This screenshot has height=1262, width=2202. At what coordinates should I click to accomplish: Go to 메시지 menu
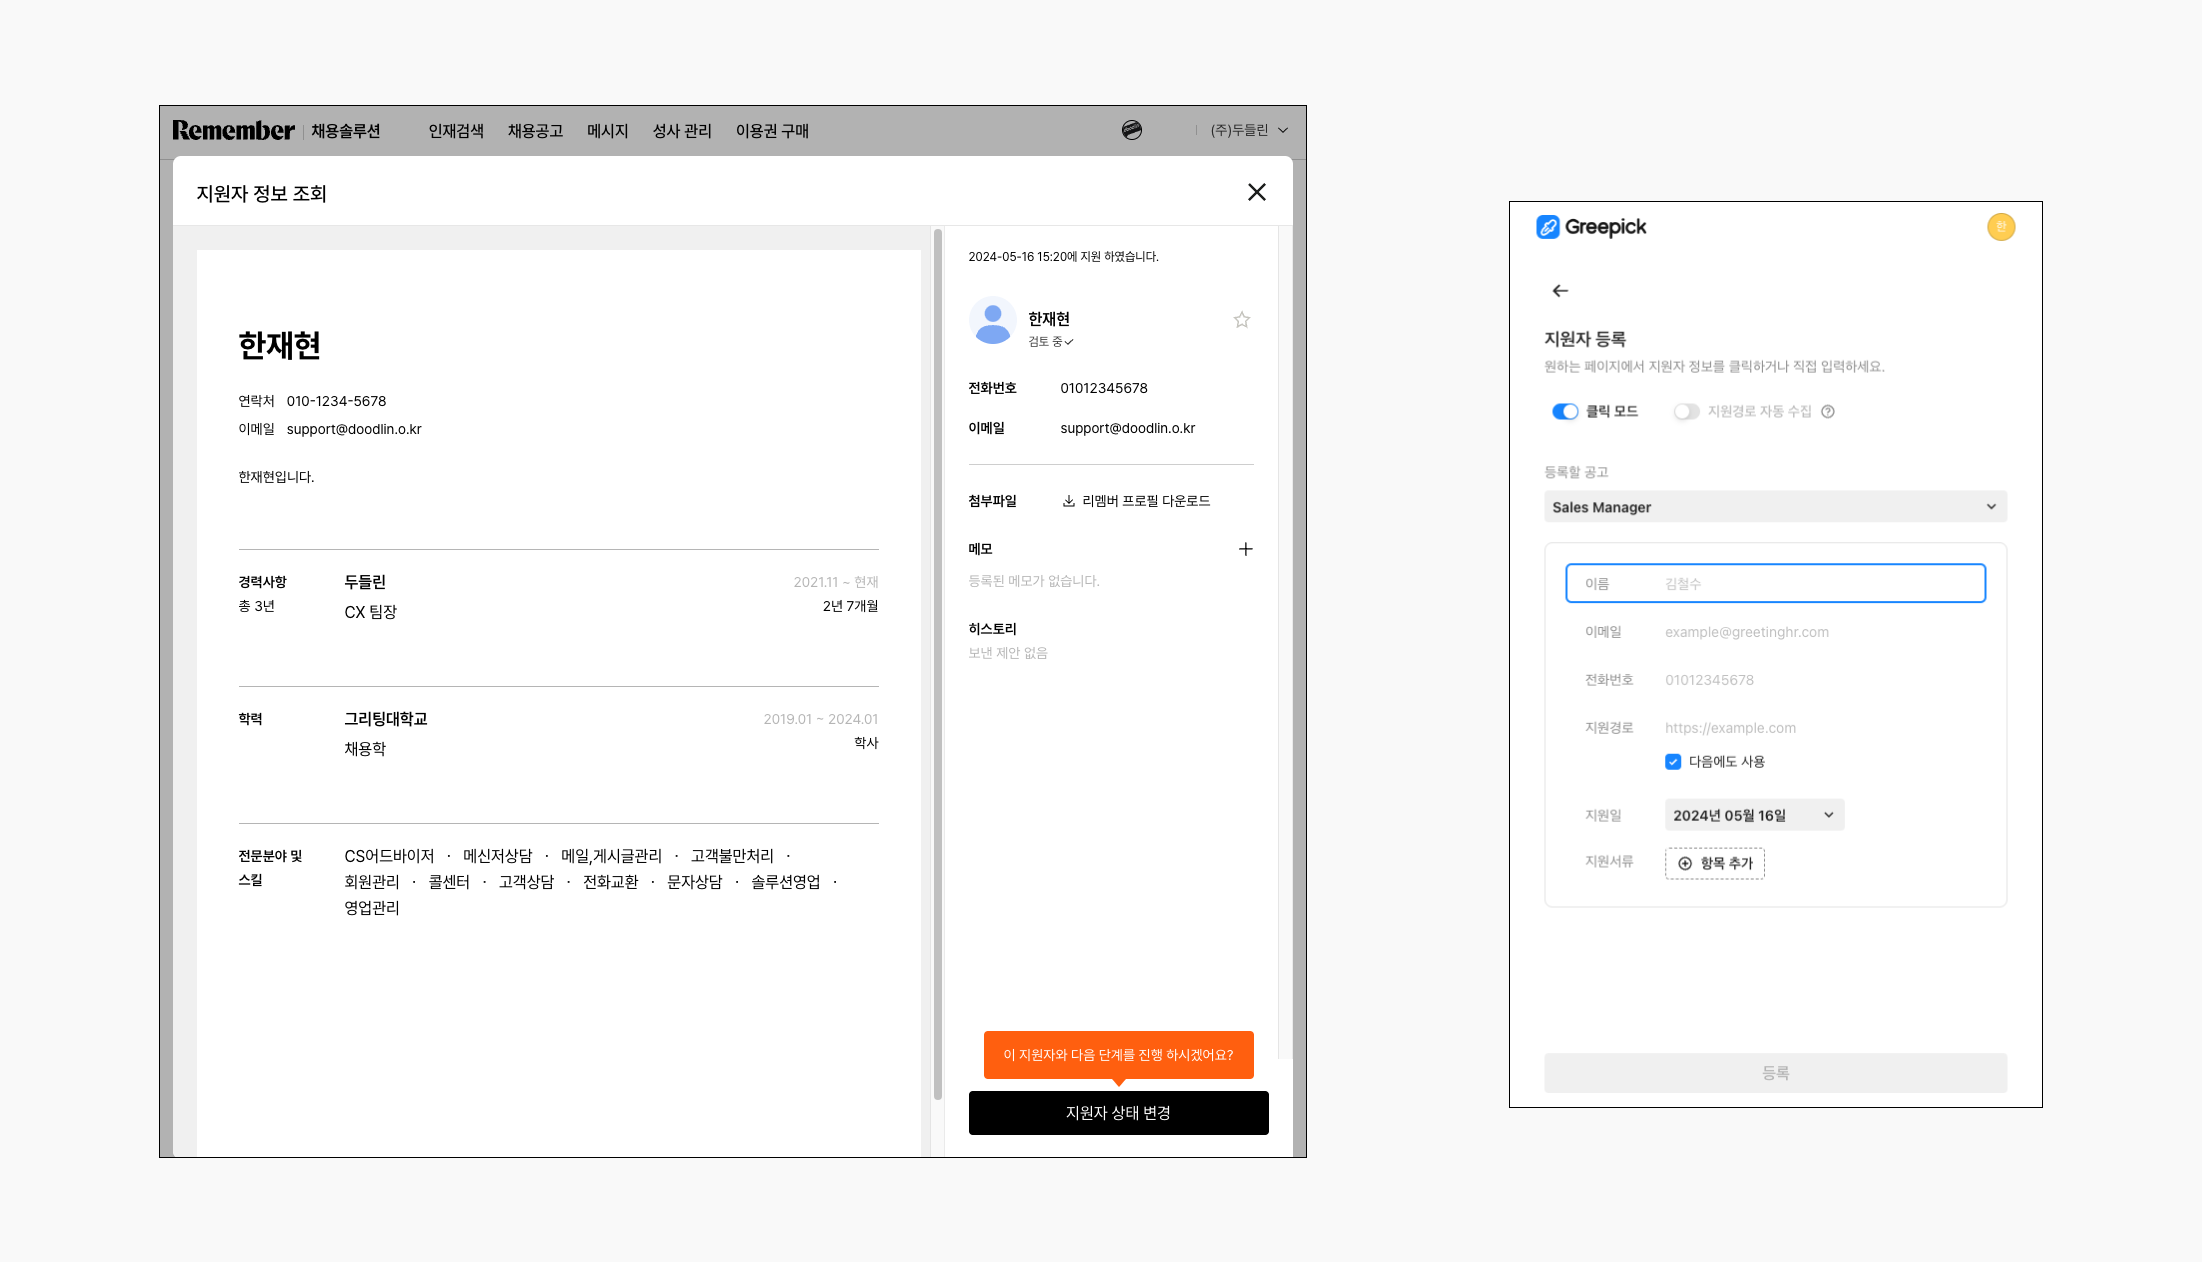(x=607, y=131)
